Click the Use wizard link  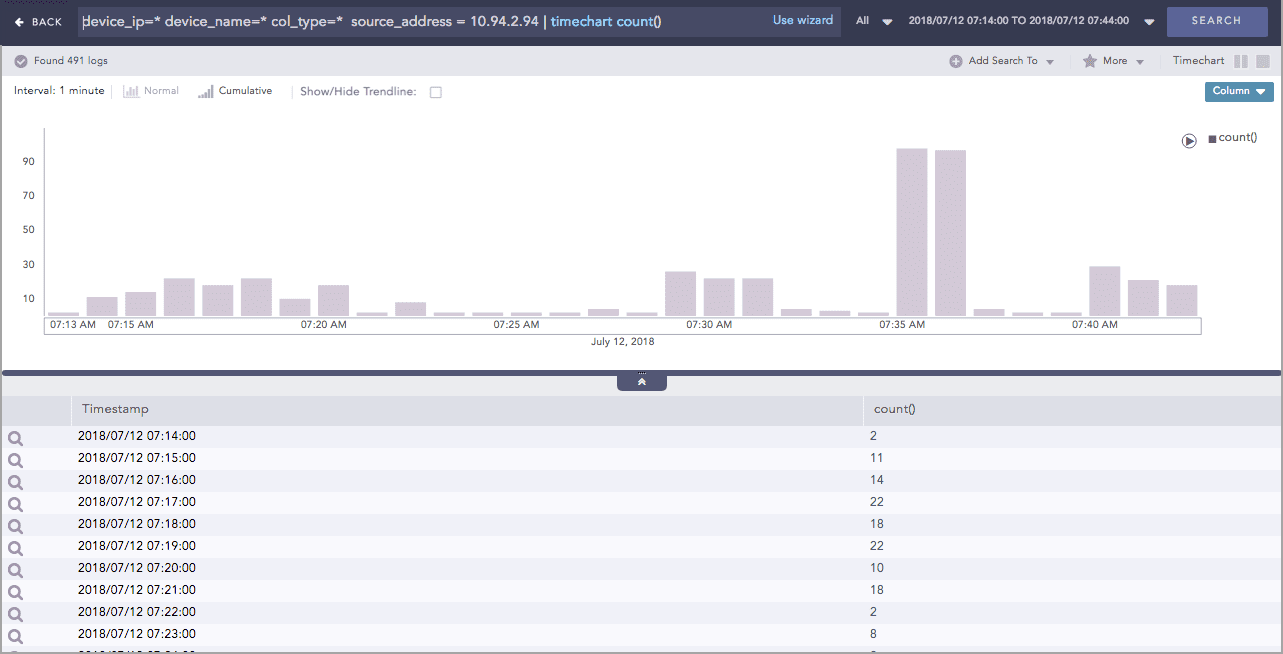pyautogui.click(x=803, y=20)
